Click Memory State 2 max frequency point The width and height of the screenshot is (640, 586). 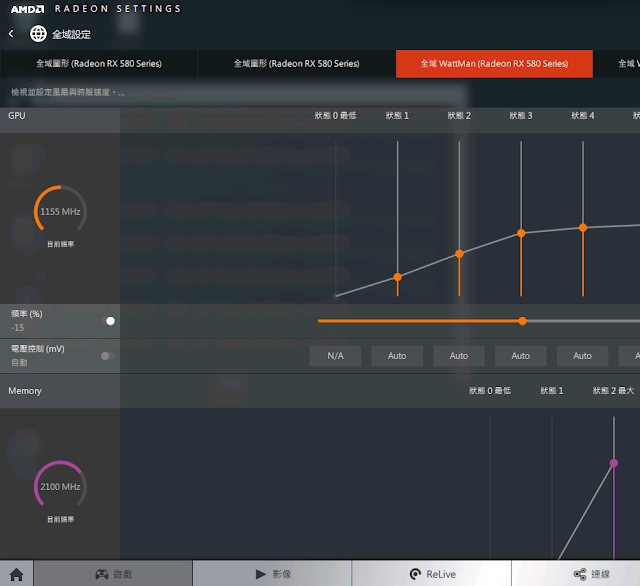click(x=614, y=463)
